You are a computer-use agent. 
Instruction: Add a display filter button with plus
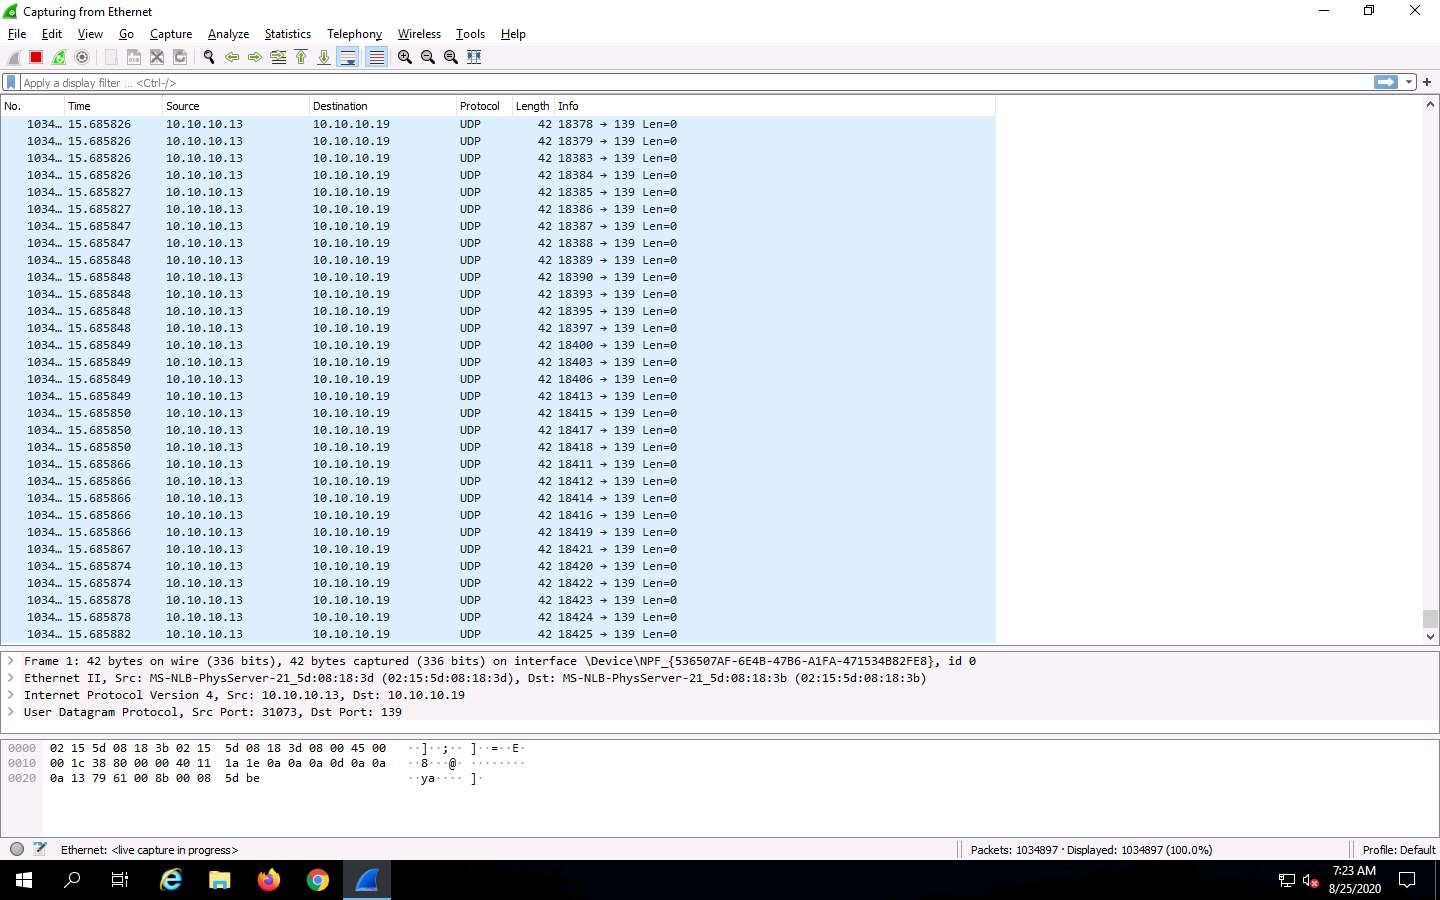[x=1427, y=82]
